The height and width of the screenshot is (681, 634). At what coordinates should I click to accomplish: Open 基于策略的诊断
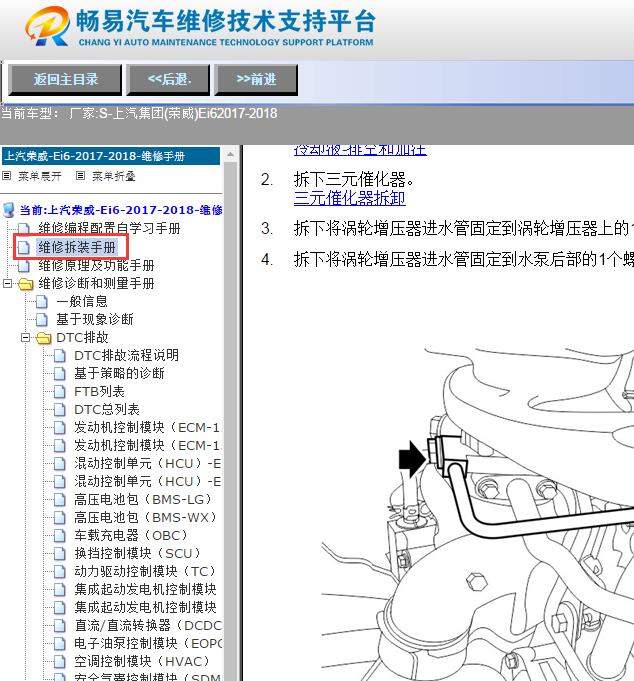pos(119,373)
